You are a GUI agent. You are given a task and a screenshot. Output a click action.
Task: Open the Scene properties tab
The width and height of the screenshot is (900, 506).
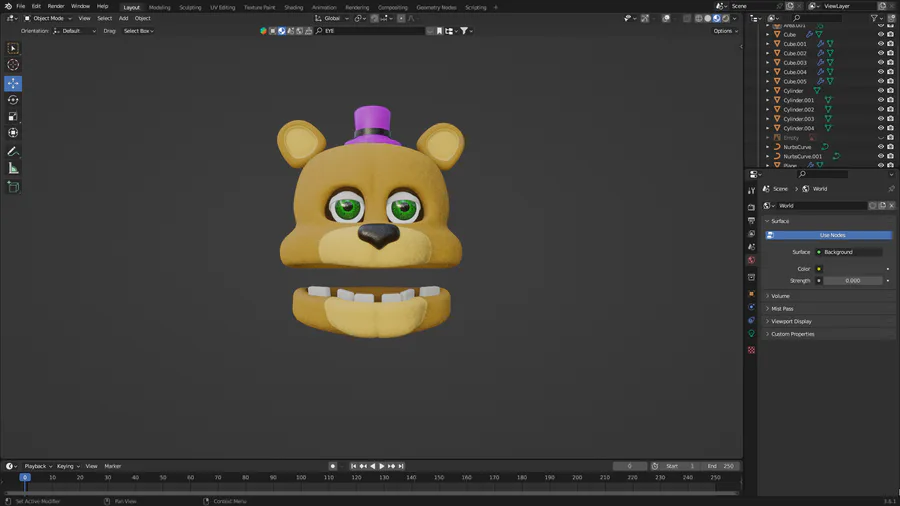click(751, 247)
